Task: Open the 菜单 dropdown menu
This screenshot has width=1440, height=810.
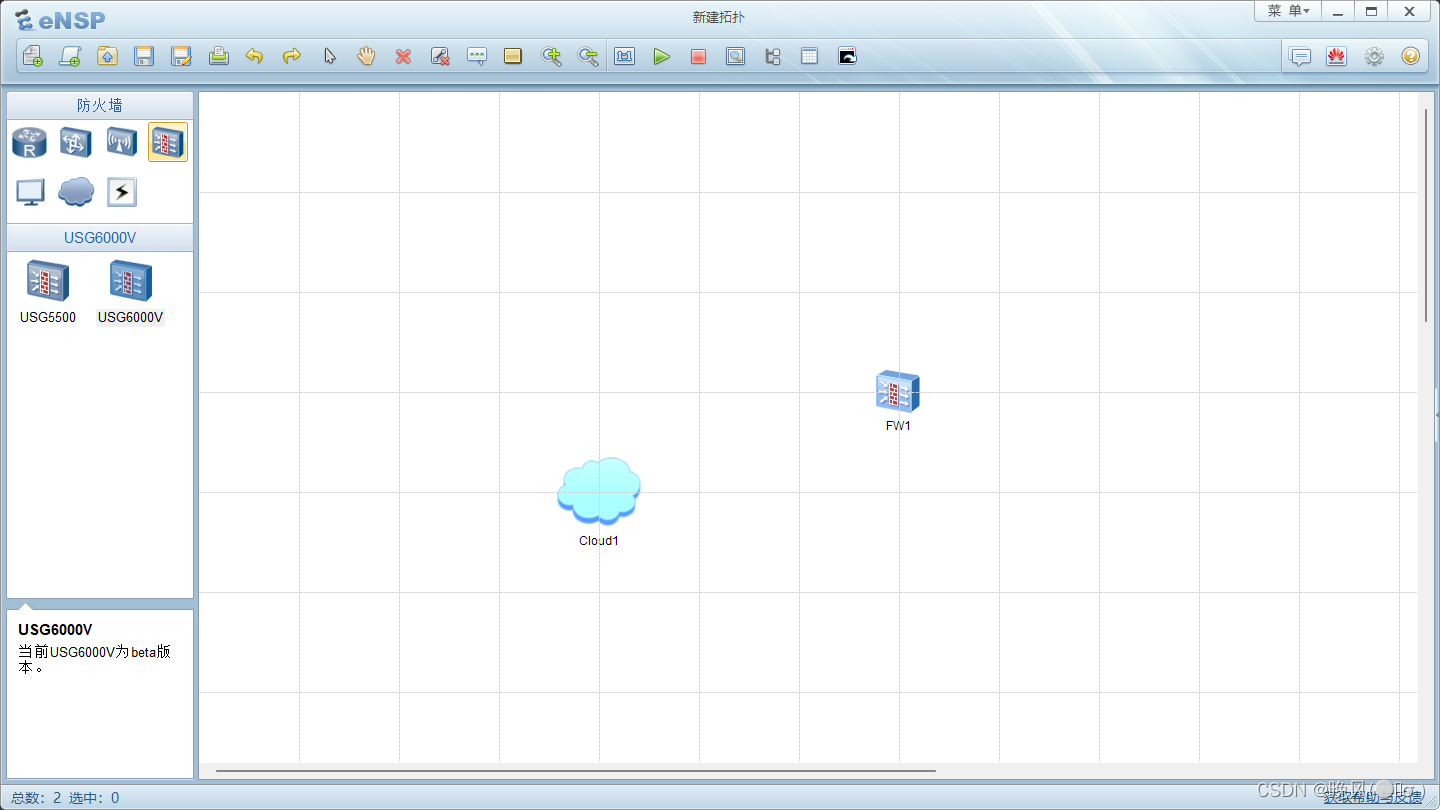Action: [1288, 11]
